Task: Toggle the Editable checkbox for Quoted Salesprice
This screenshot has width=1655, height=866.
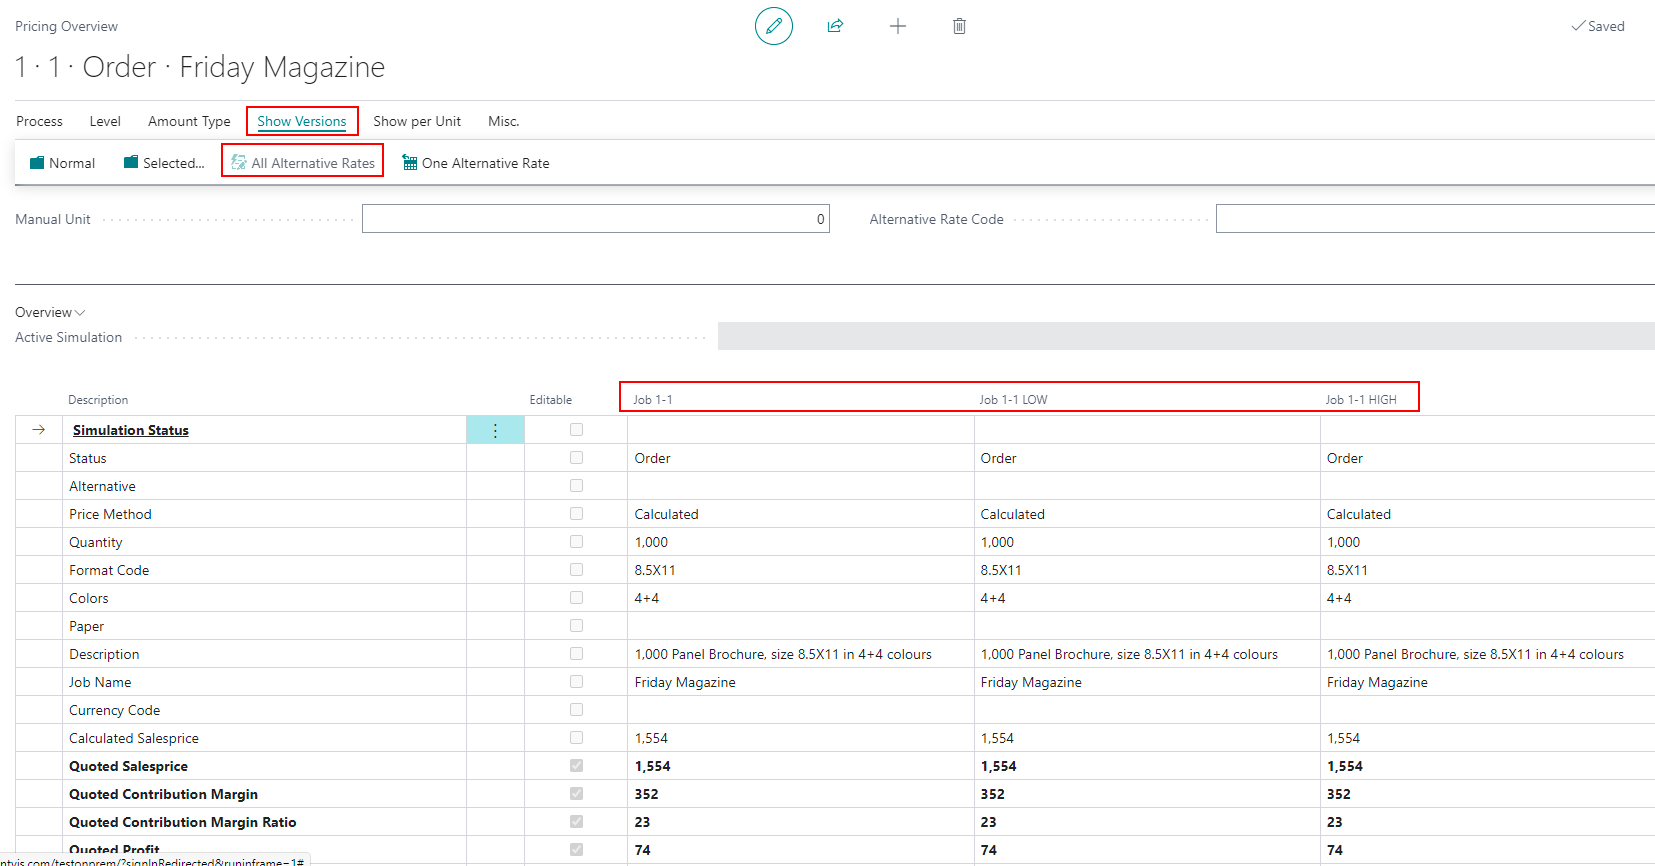Action: tap(576, 766)
